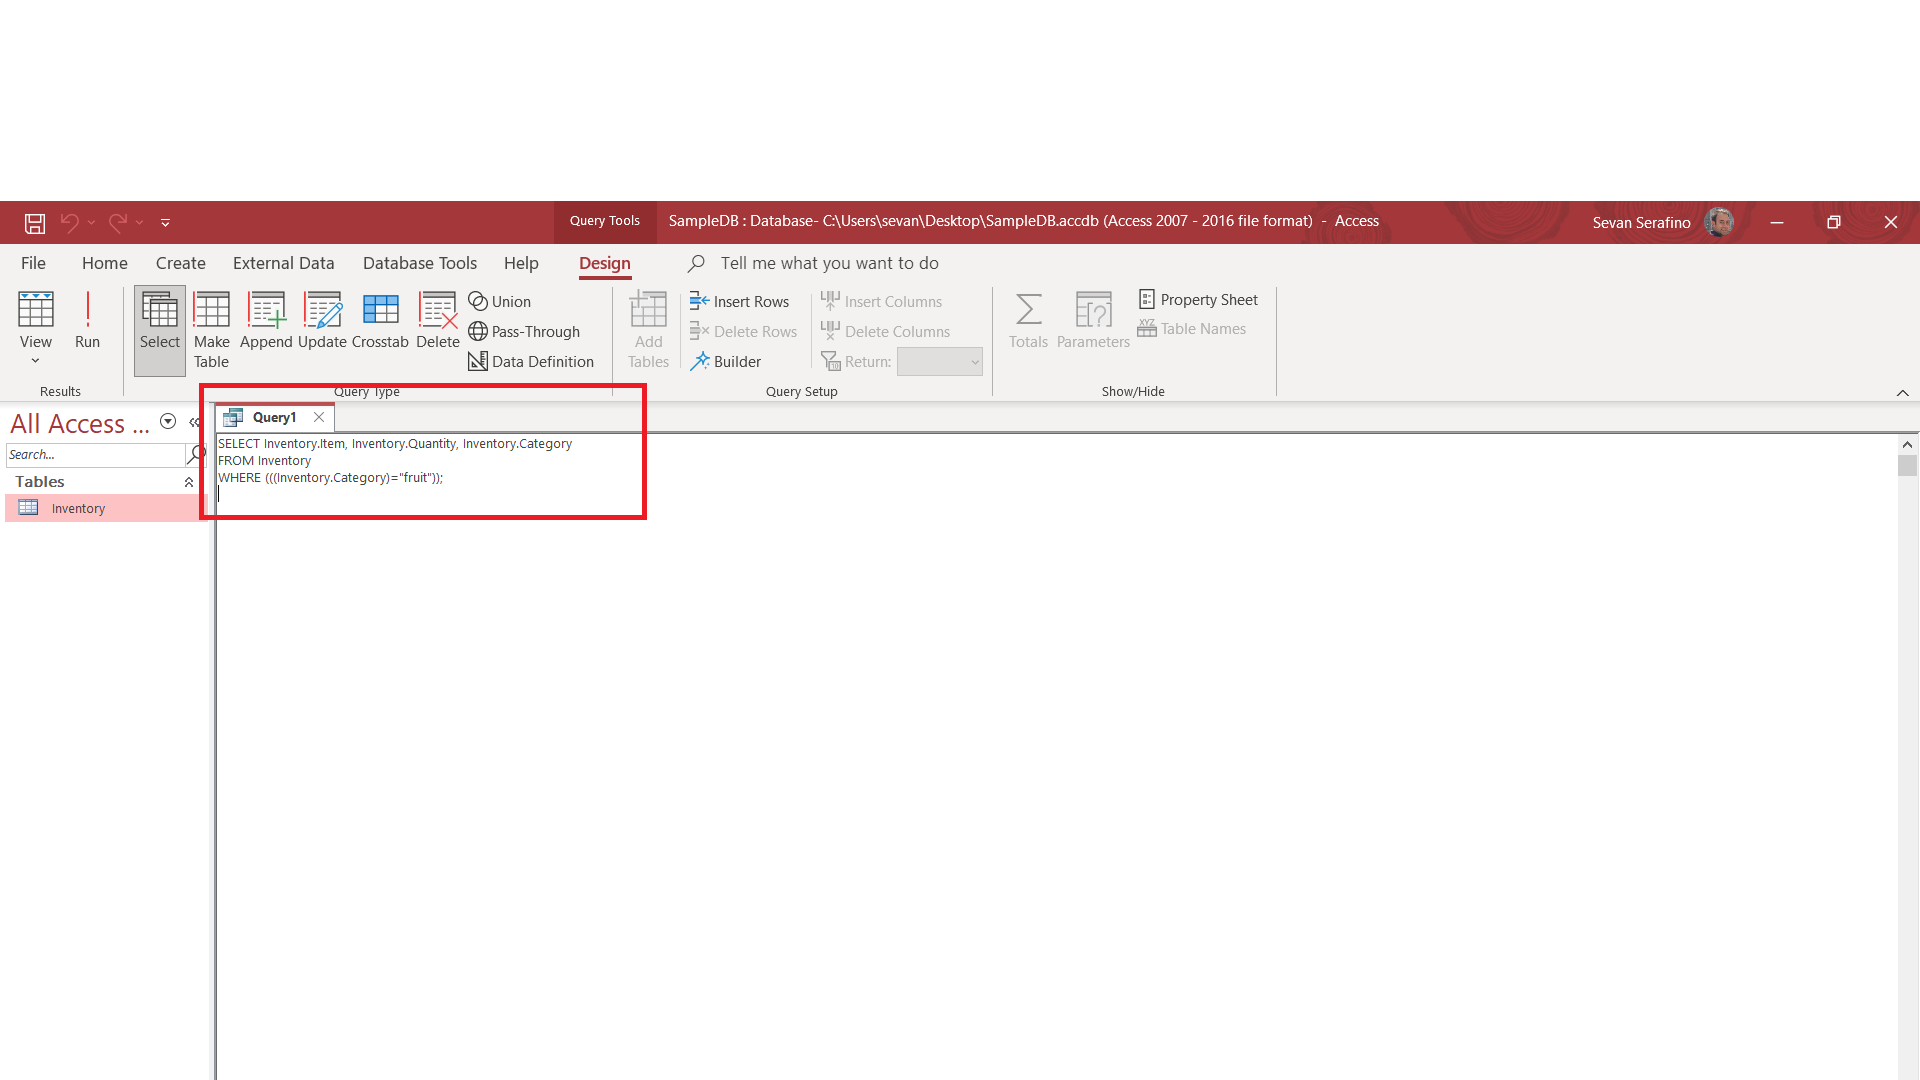Viewport: 1920px width, 1080px height.
Task: Select the Union query option
Action: pos(500,301)
